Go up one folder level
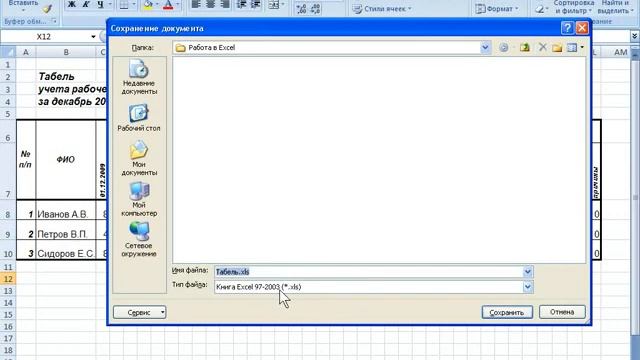Image resolution: width=640 pixels, height=360 pixels. tap(525, 48)
